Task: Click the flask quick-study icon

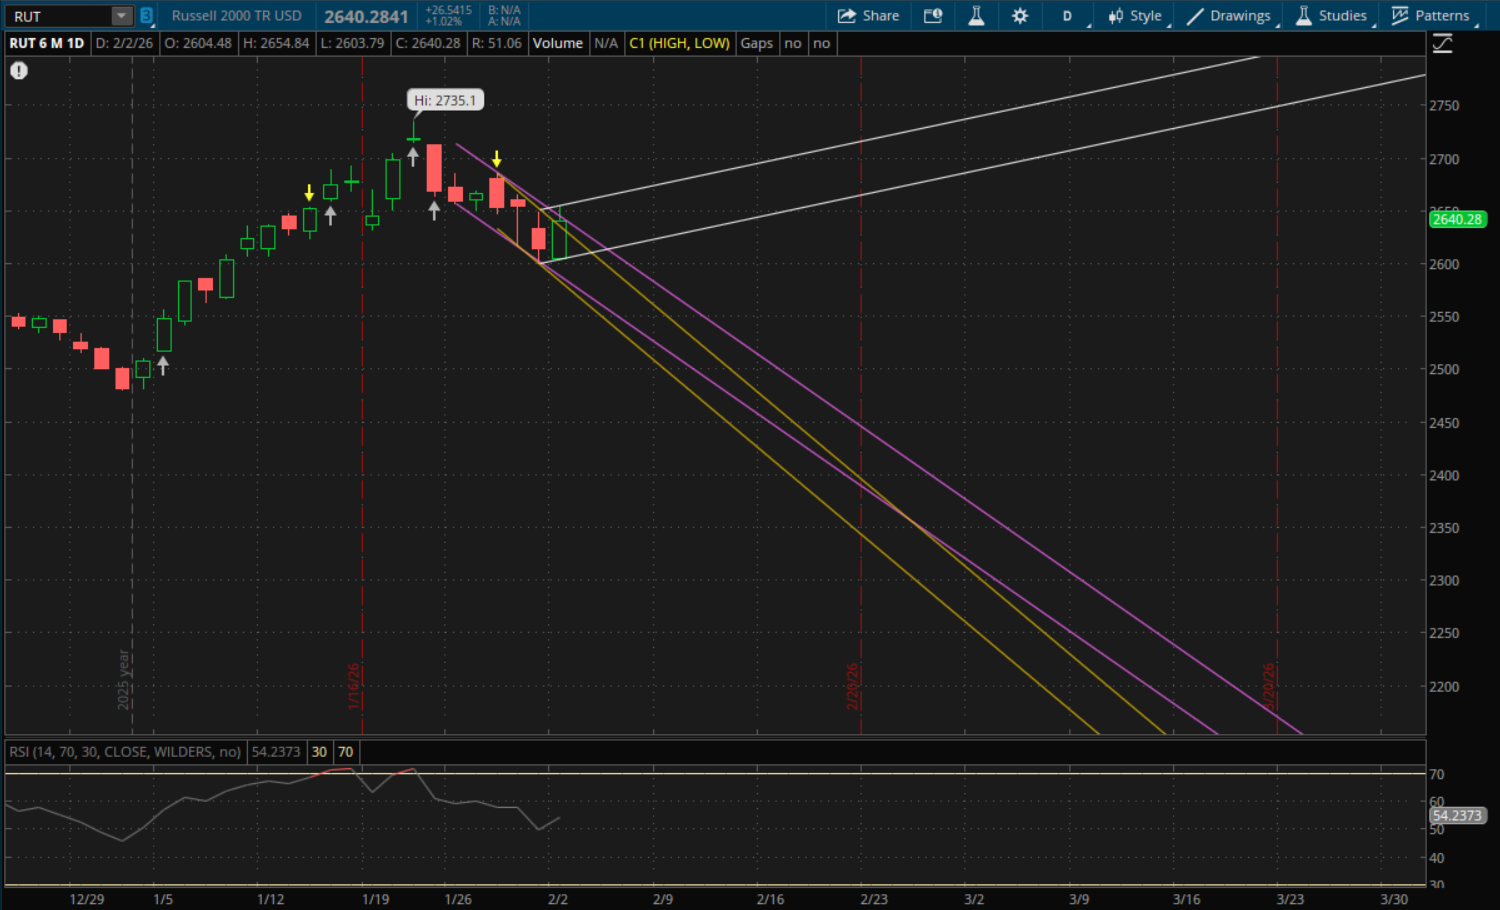Action: click(976, 16)
